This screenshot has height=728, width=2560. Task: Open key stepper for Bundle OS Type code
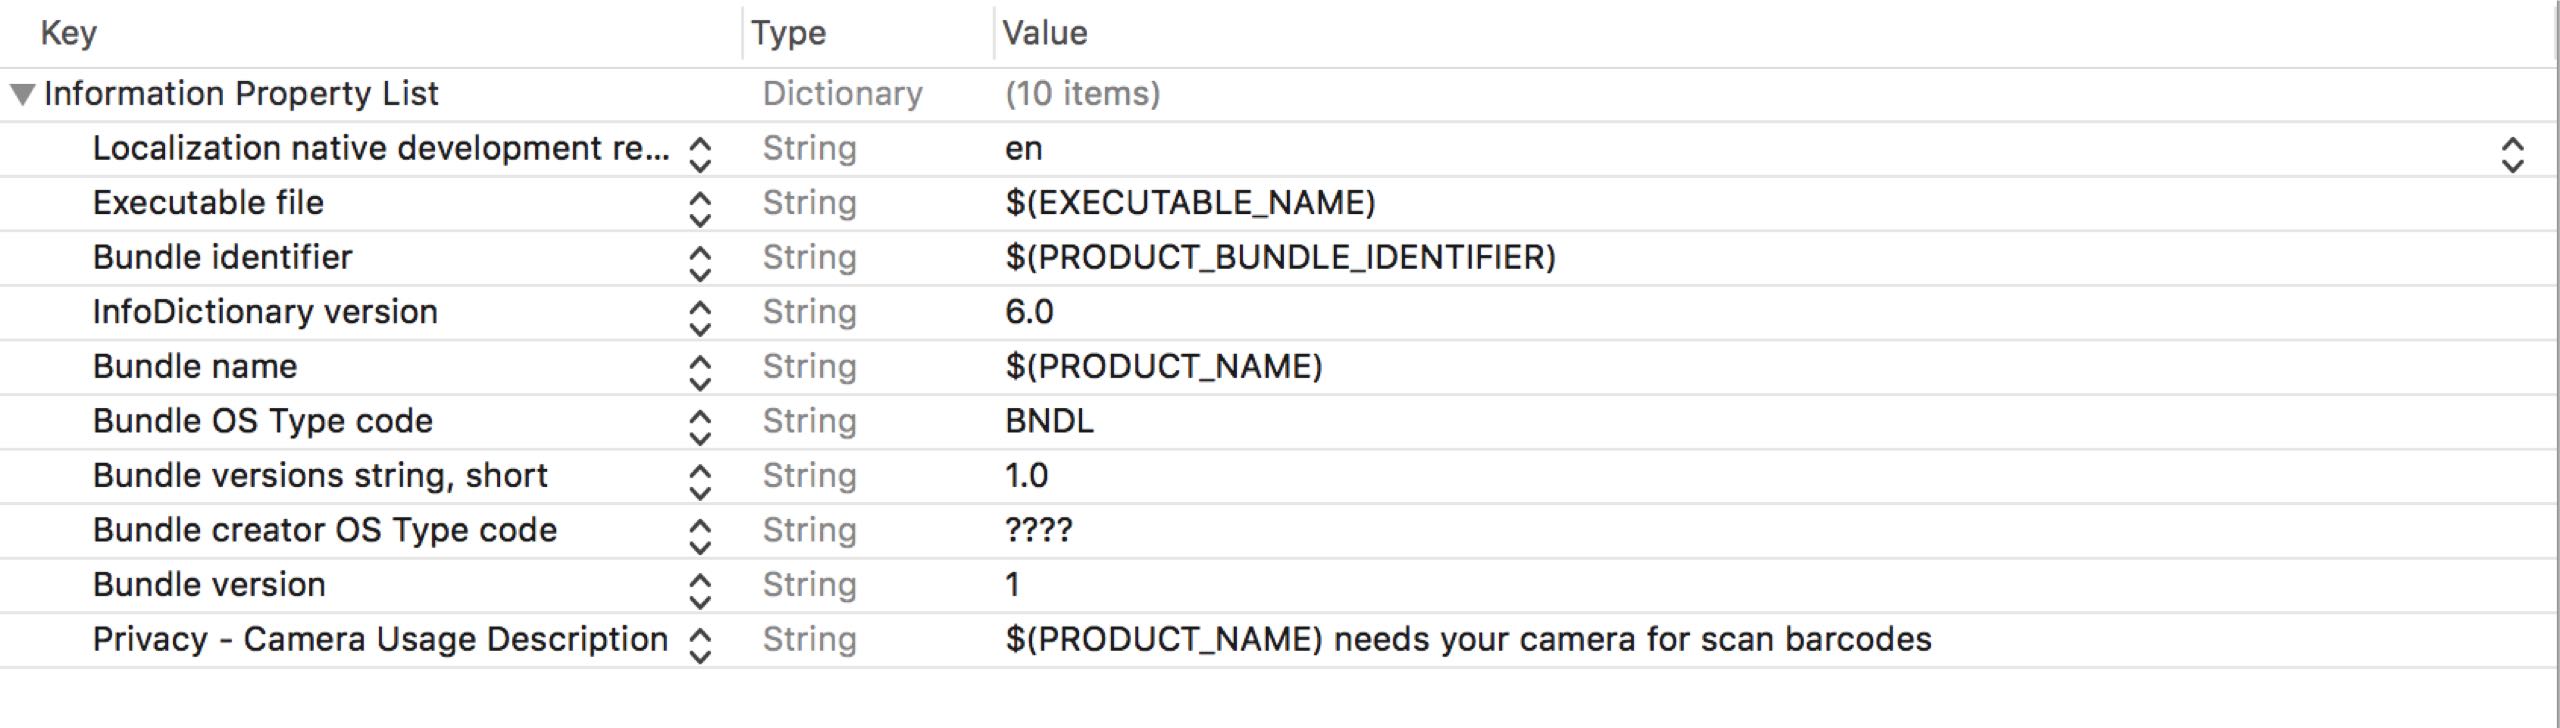(x=700, y=426)
